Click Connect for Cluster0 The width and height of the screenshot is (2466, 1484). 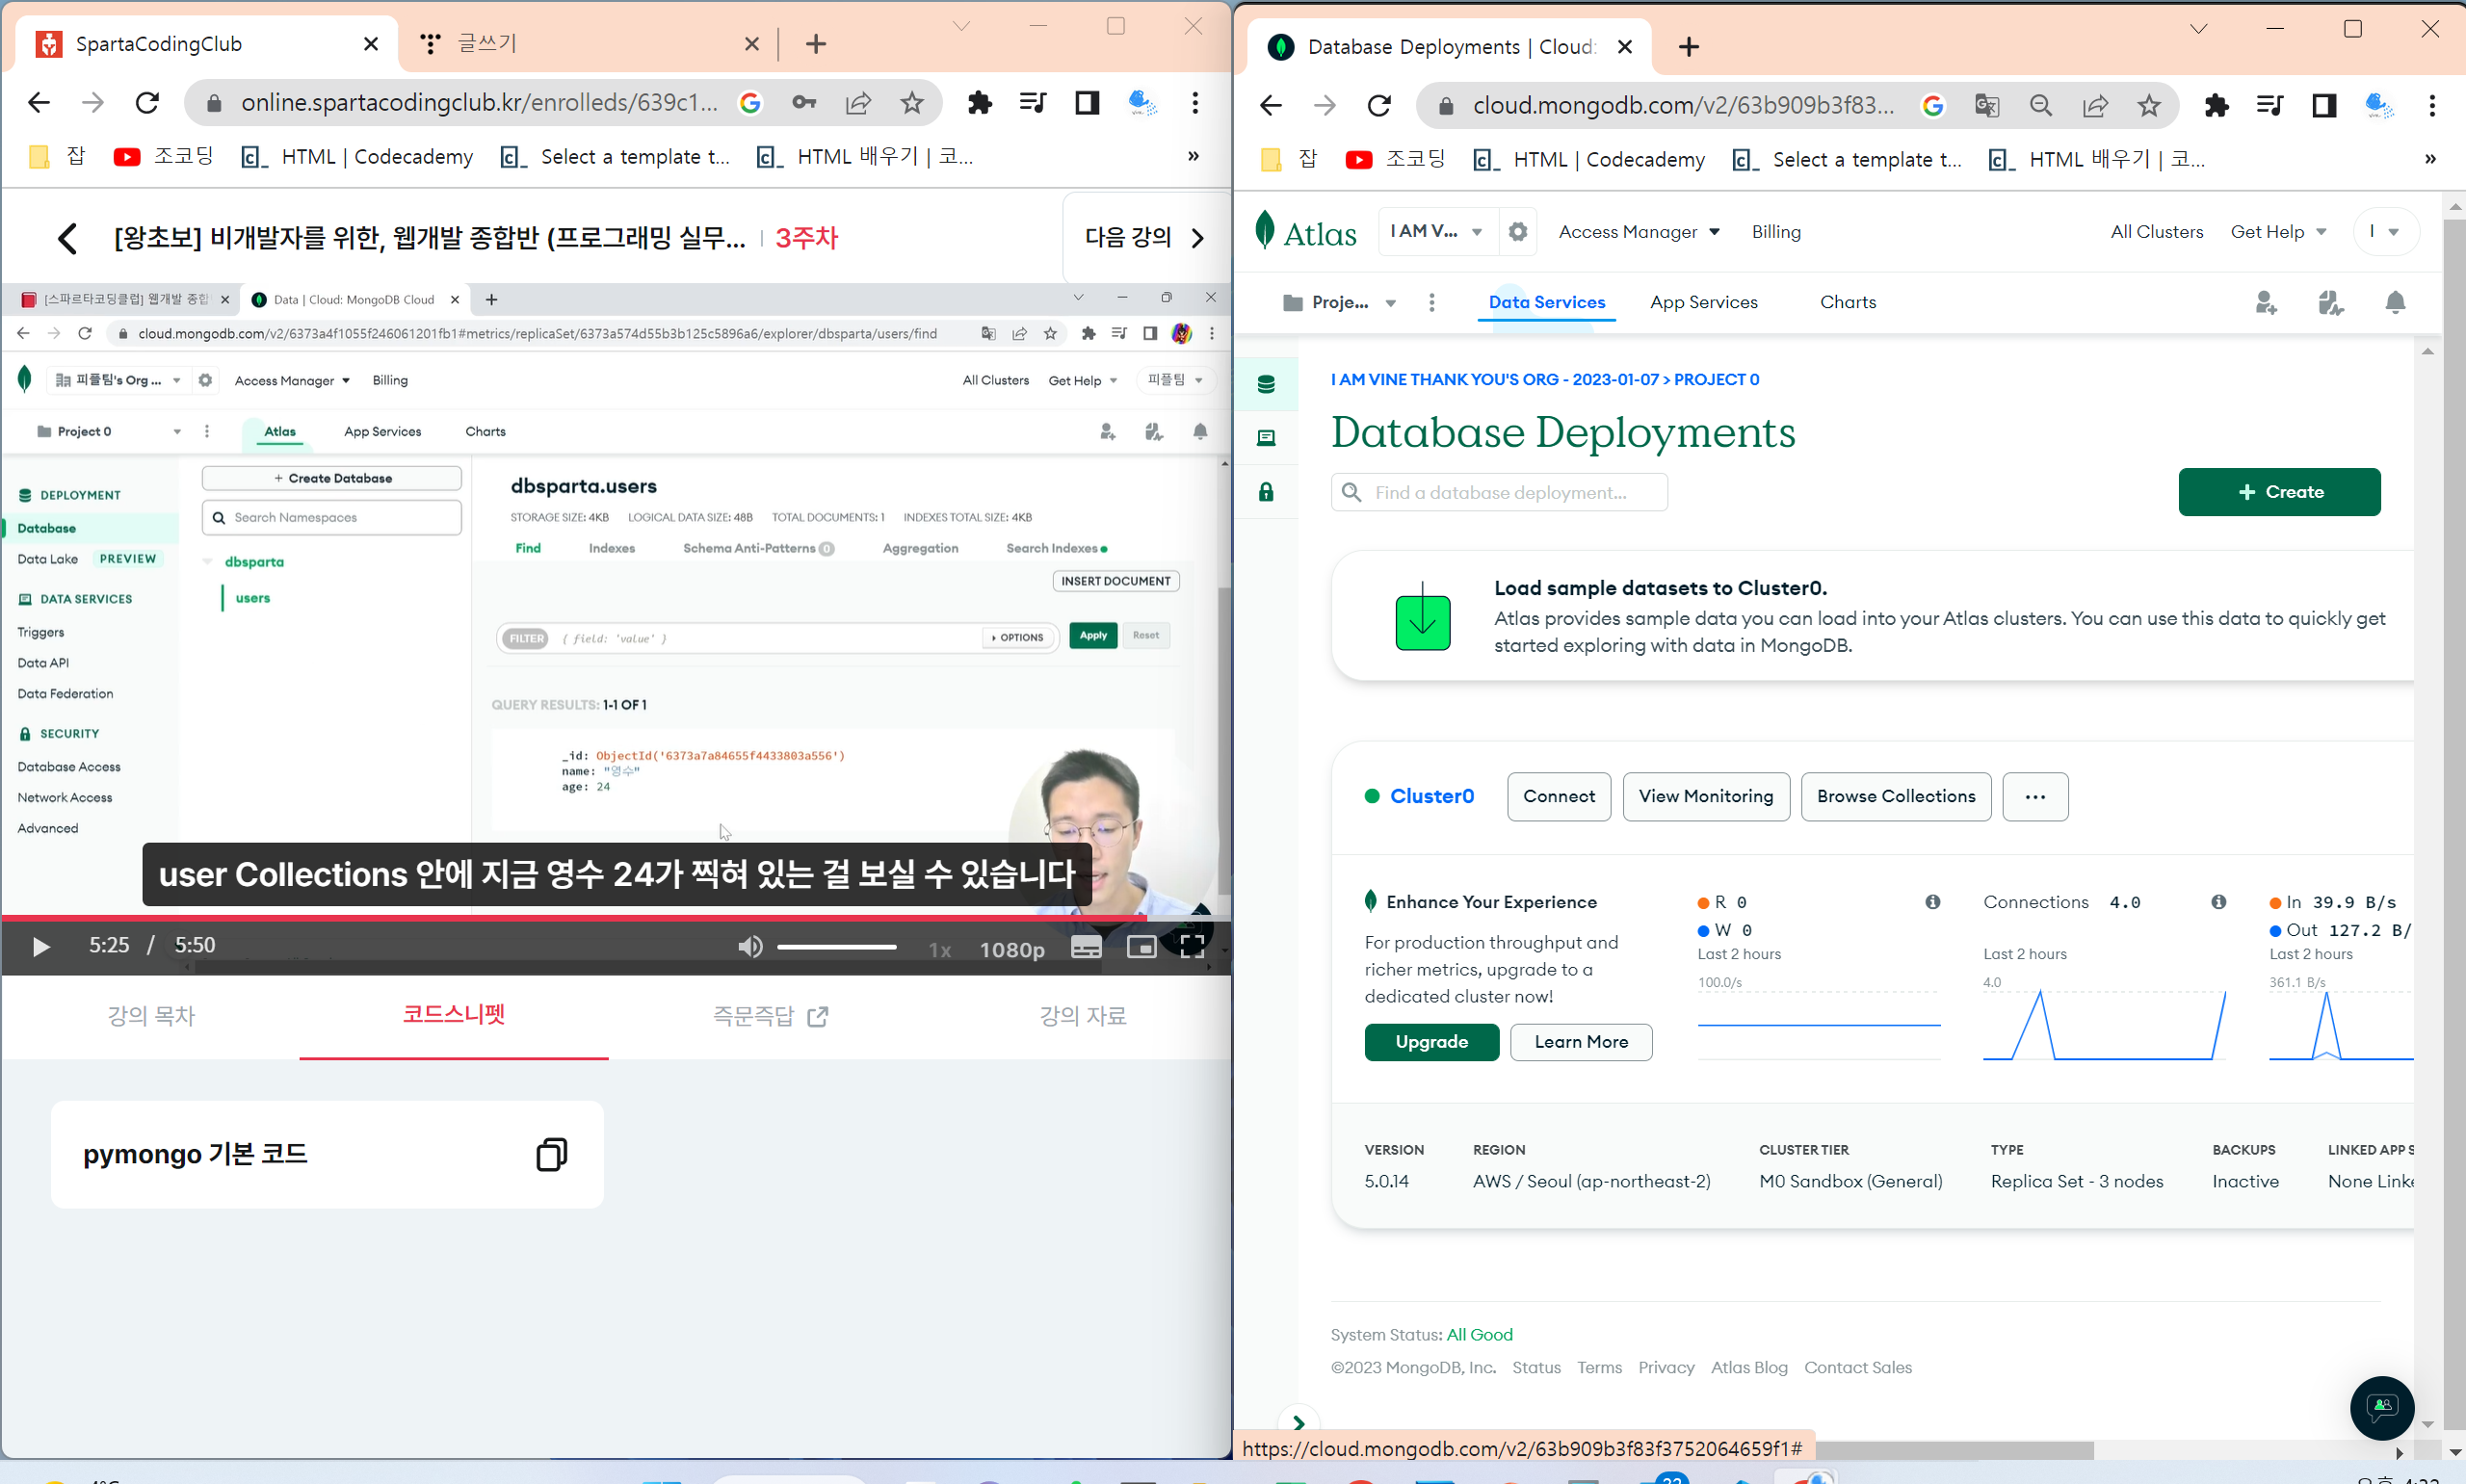click(x=1559, y=797)
